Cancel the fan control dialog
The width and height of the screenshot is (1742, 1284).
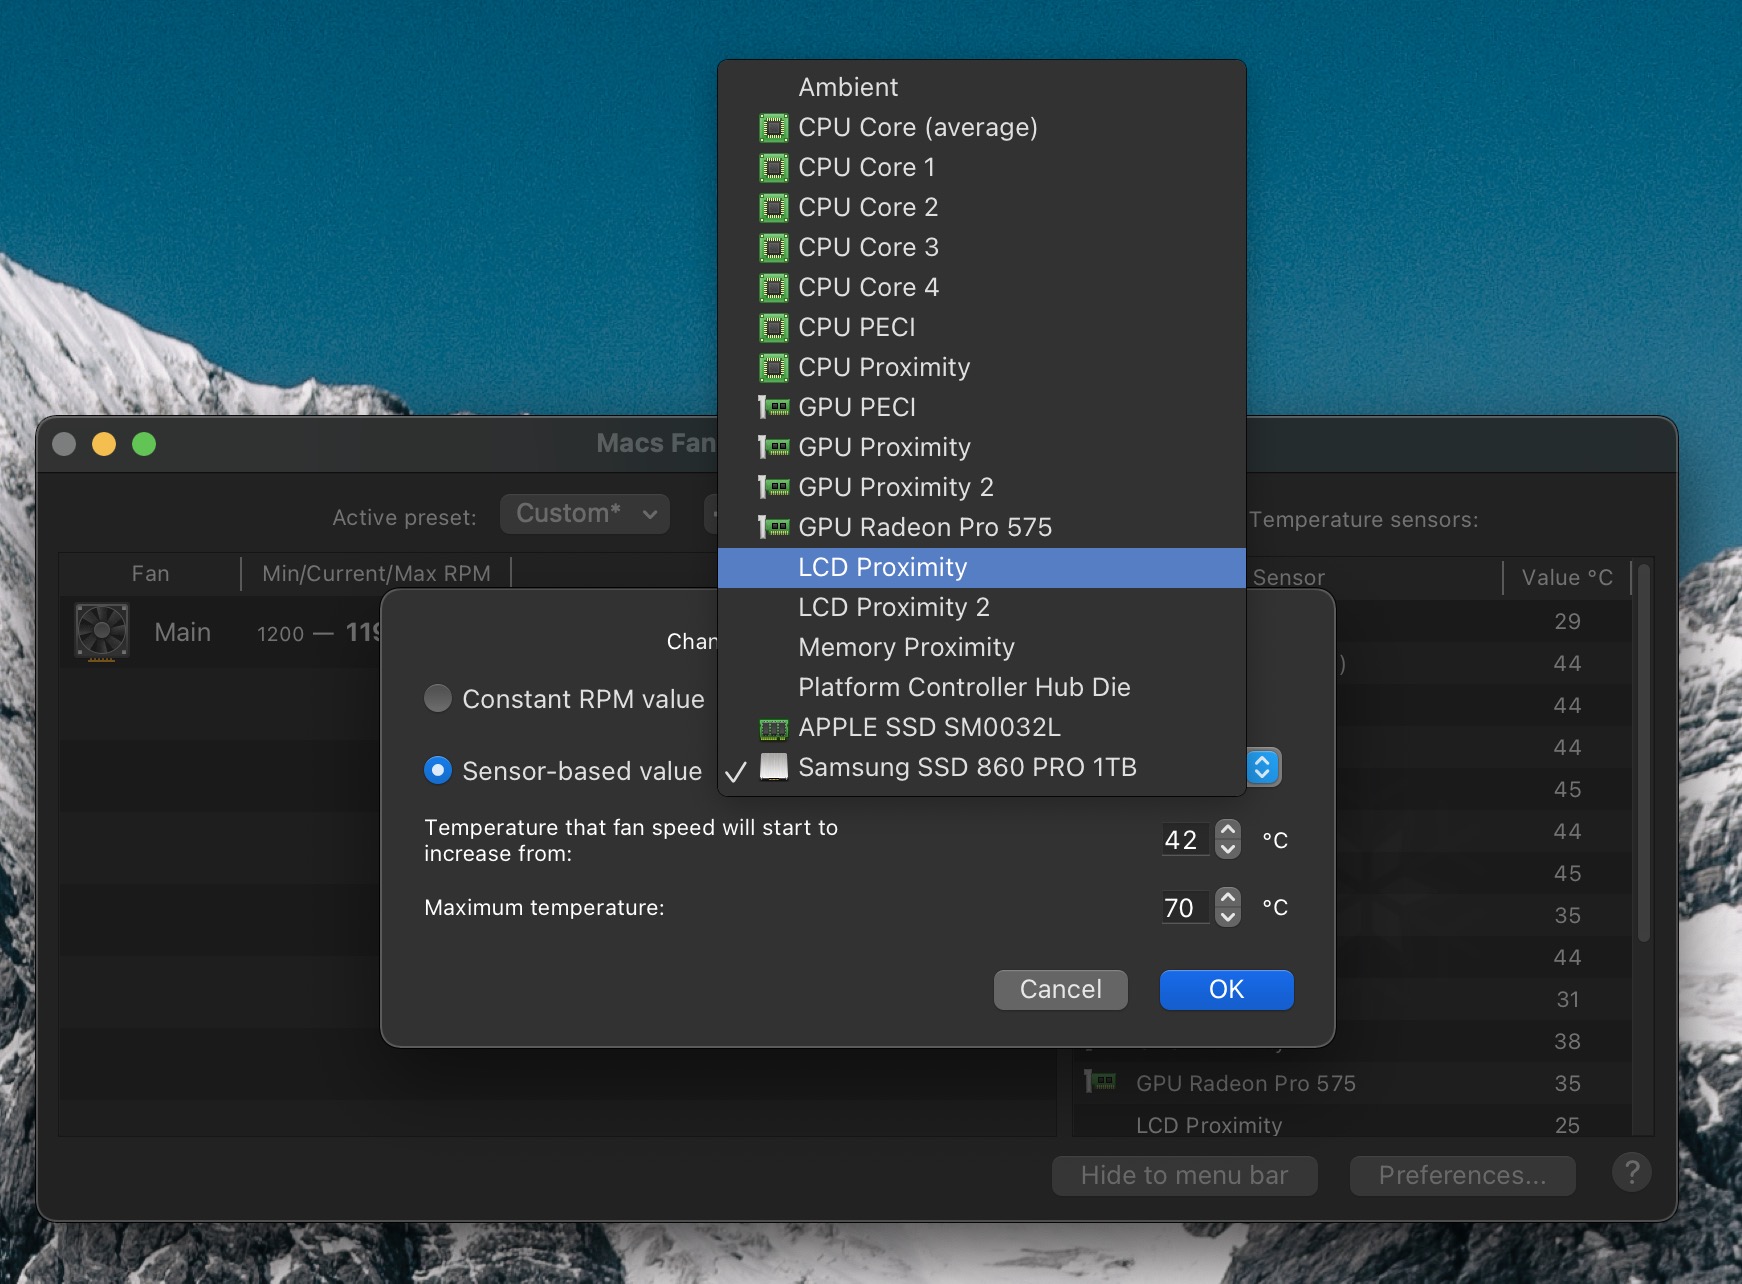click(1061, 989)
